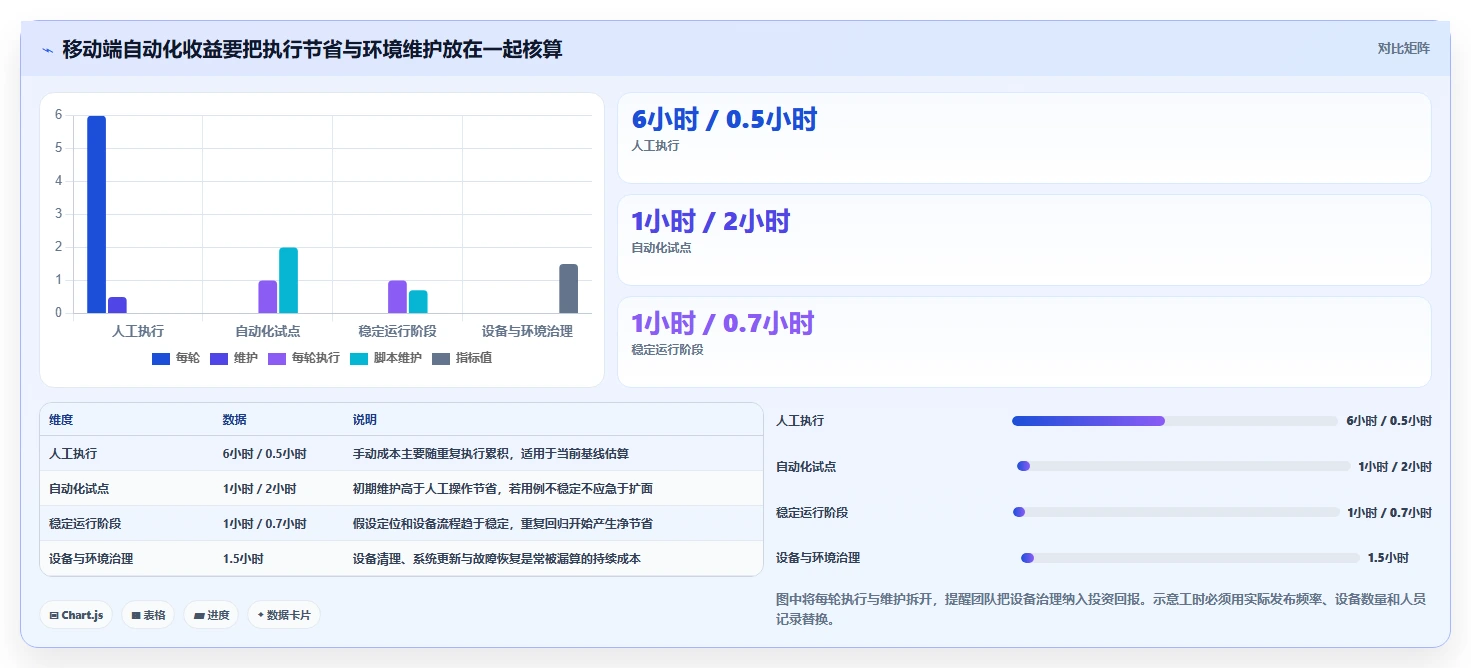Toggle the 脚本维护 legend entry

point(385,358)
